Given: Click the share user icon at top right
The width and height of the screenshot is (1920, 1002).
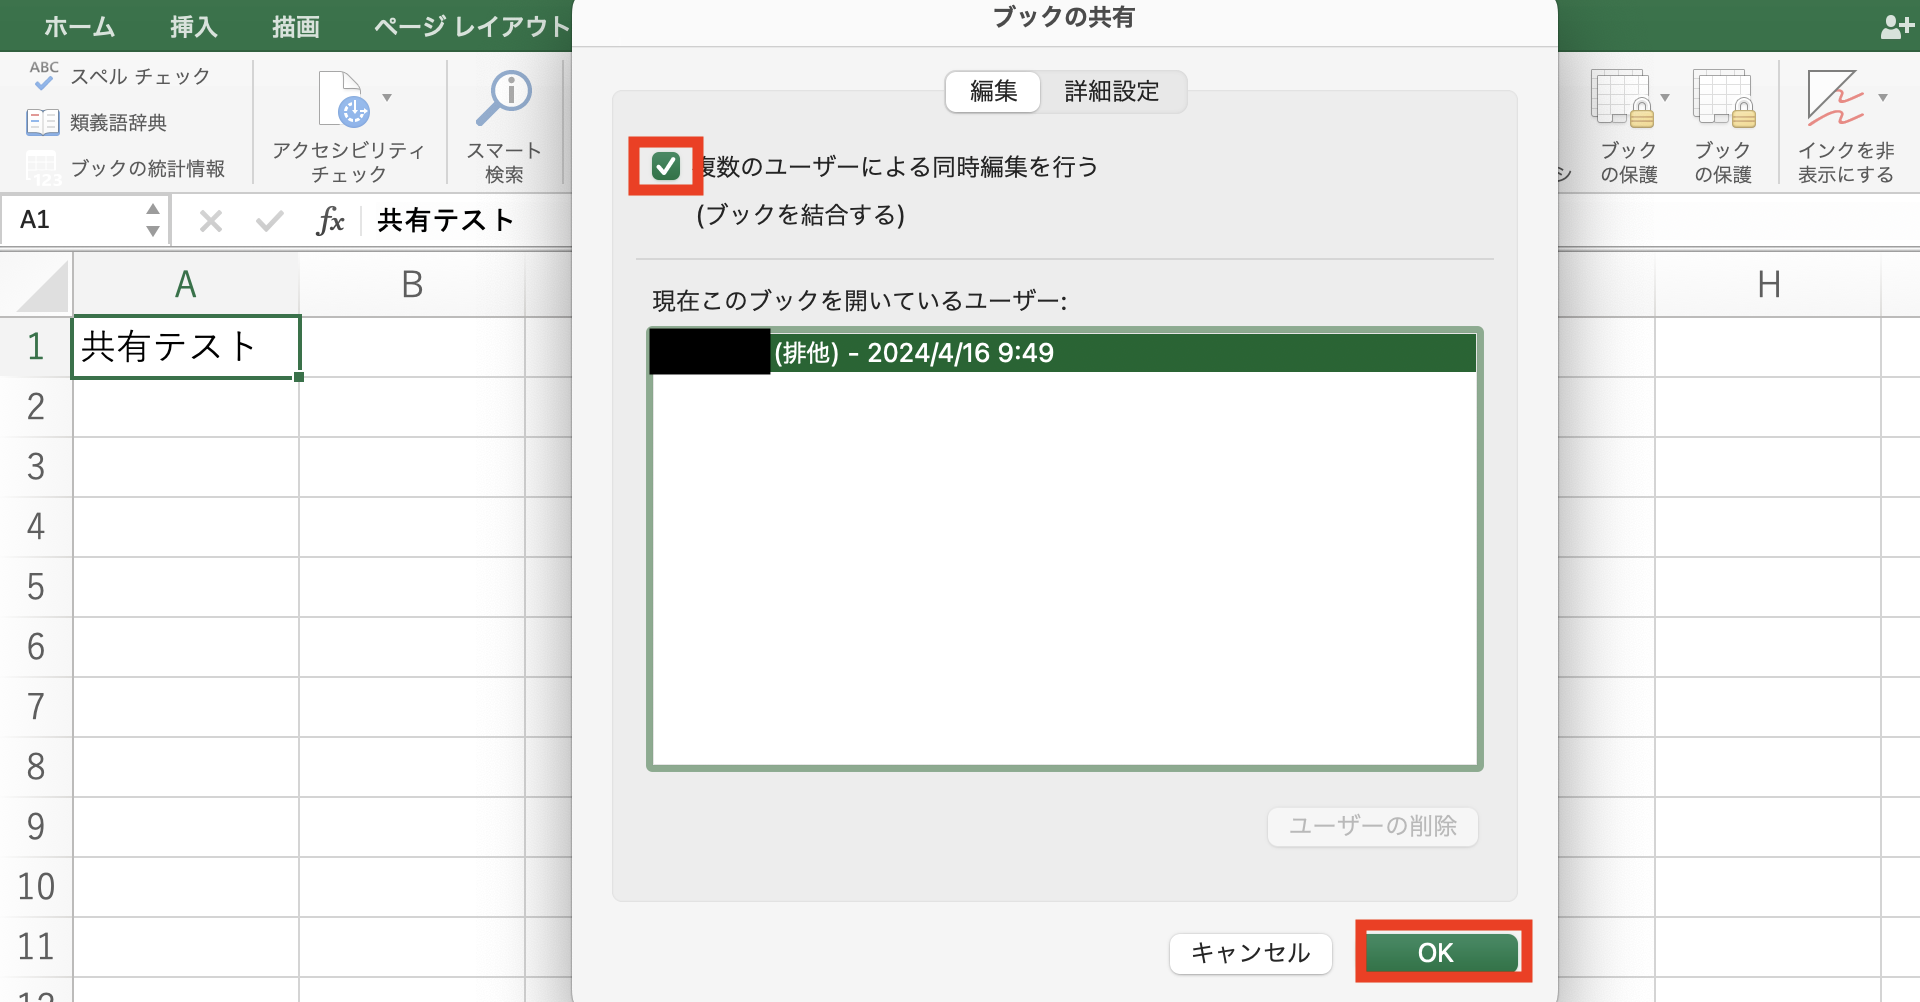Looking at the screenshot, I should 1896,26.
